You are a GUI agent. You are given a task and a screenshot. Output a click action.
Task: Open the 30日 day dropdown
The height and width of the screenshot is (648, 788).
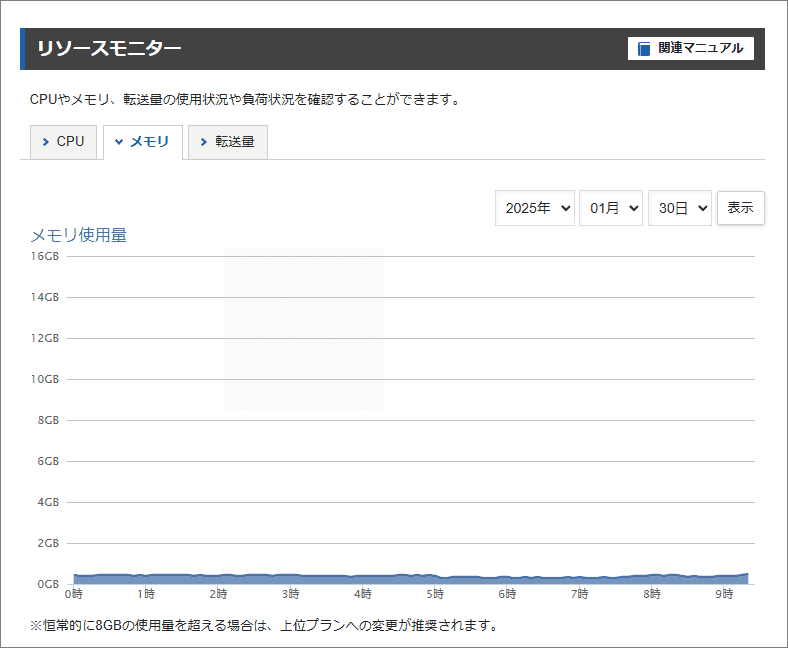pyautogui.click(x=679, y=208)
